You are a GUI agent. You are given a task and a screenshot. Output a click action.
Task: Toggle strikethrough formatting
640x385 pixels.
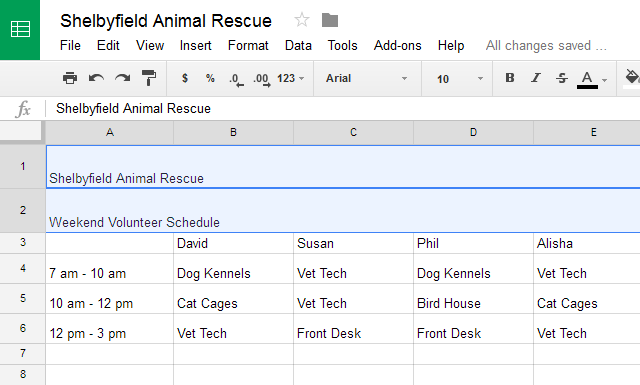click(x=562, y=78)
